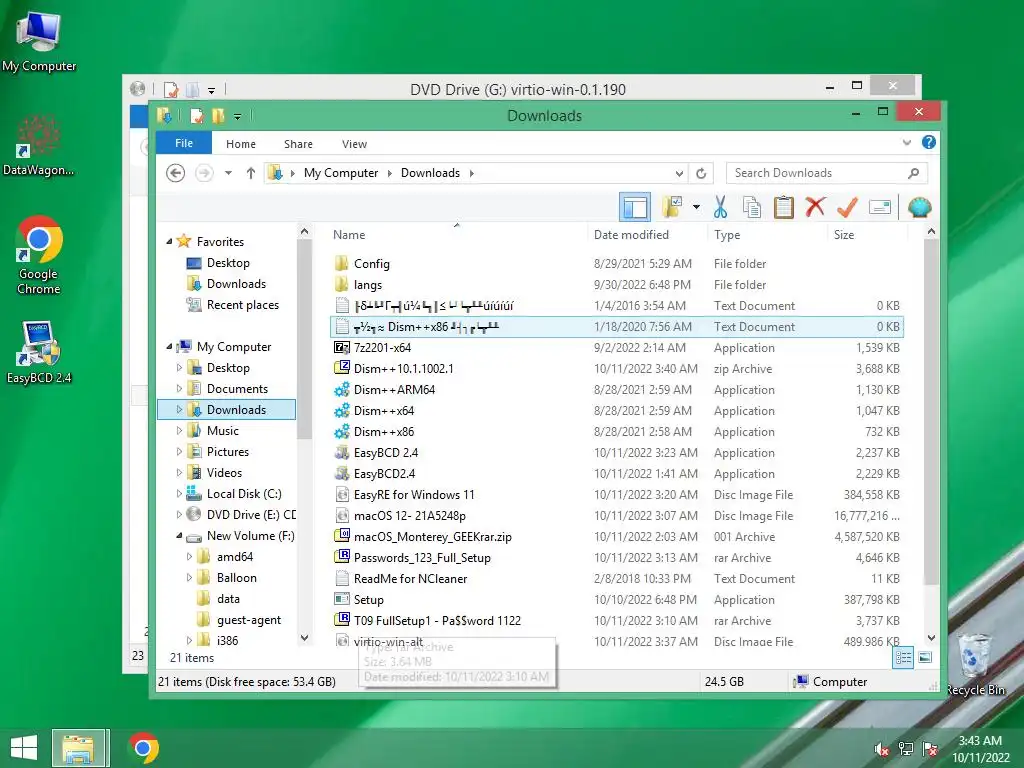Select the EasyRE for Windows 11 disc image icon

coord(342,494)
